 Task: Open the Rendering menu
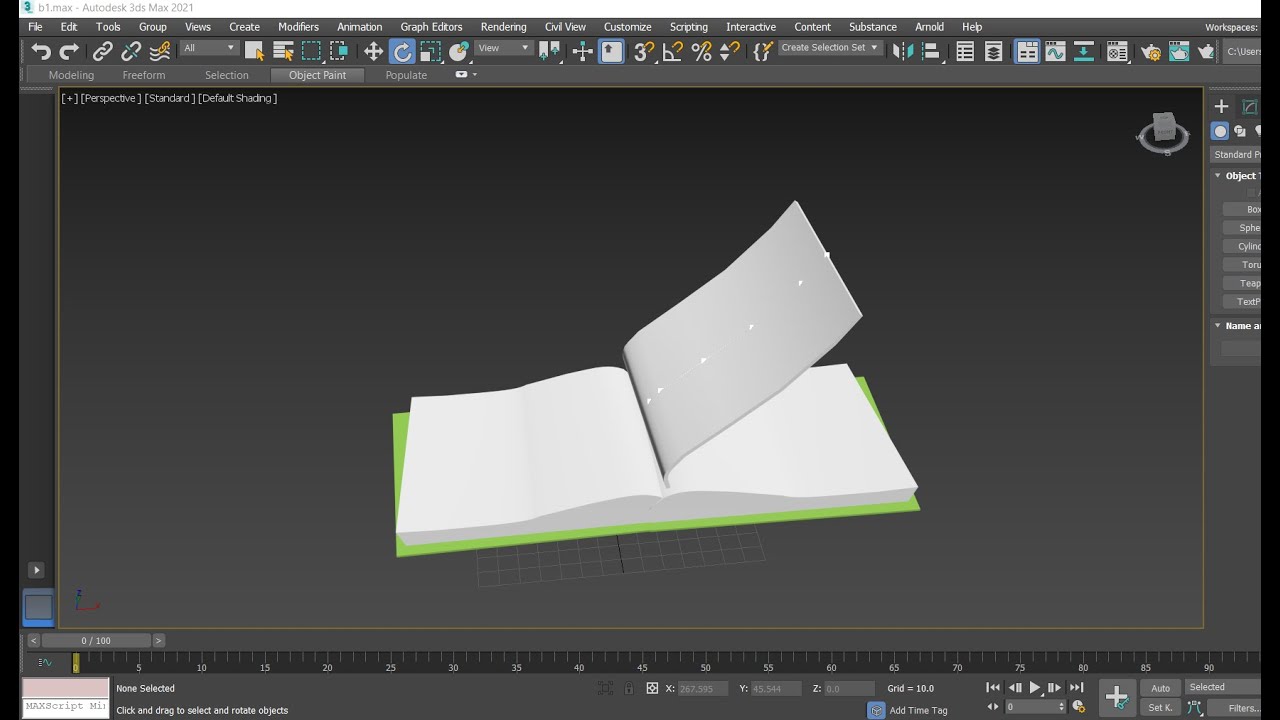pyautogui.click(x=503, y=27)
